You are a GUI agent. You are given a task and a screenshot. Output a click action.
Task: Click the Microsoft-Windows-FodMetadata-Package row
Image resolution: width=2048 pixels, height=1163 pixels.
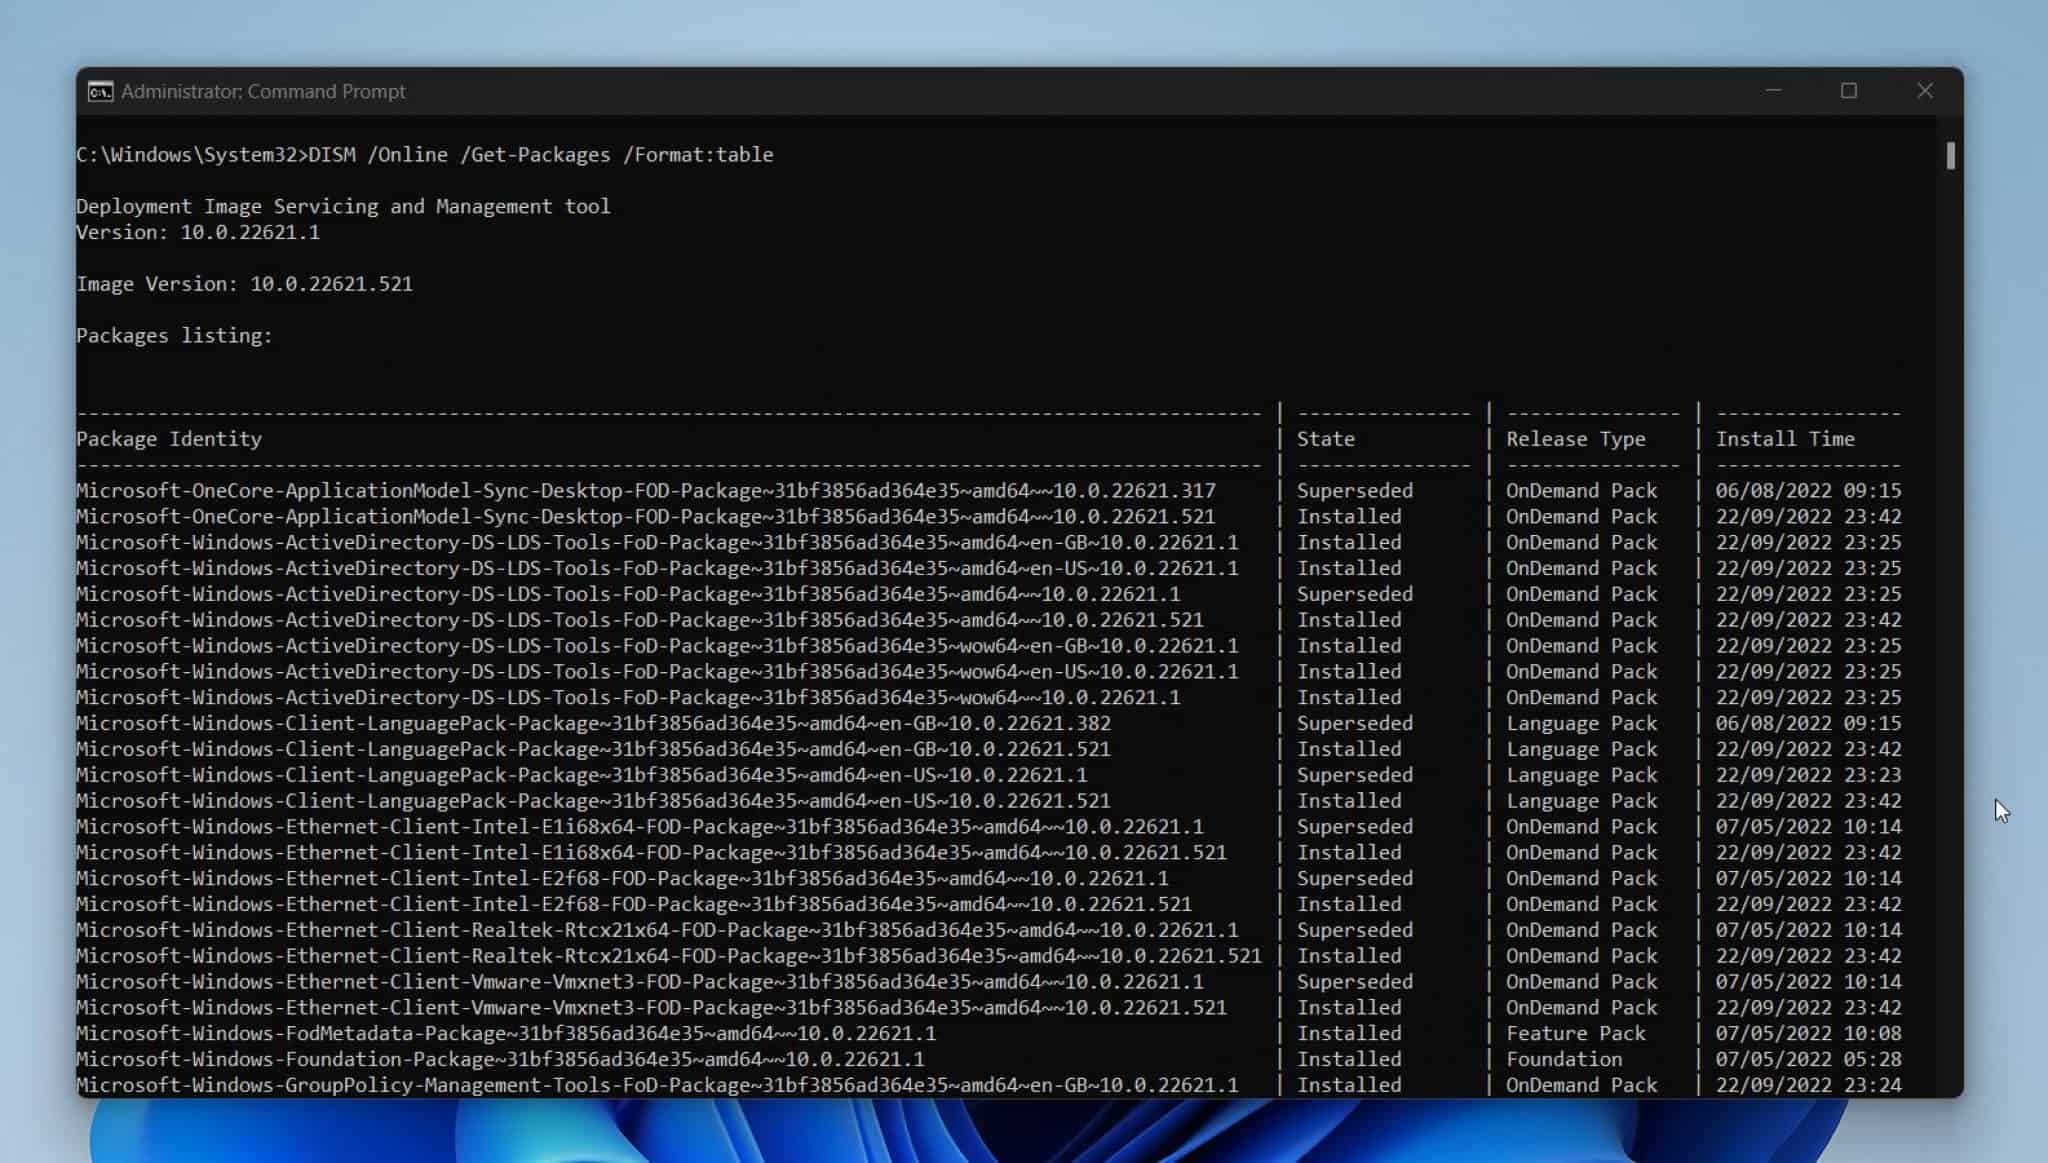coord(506,1034)
